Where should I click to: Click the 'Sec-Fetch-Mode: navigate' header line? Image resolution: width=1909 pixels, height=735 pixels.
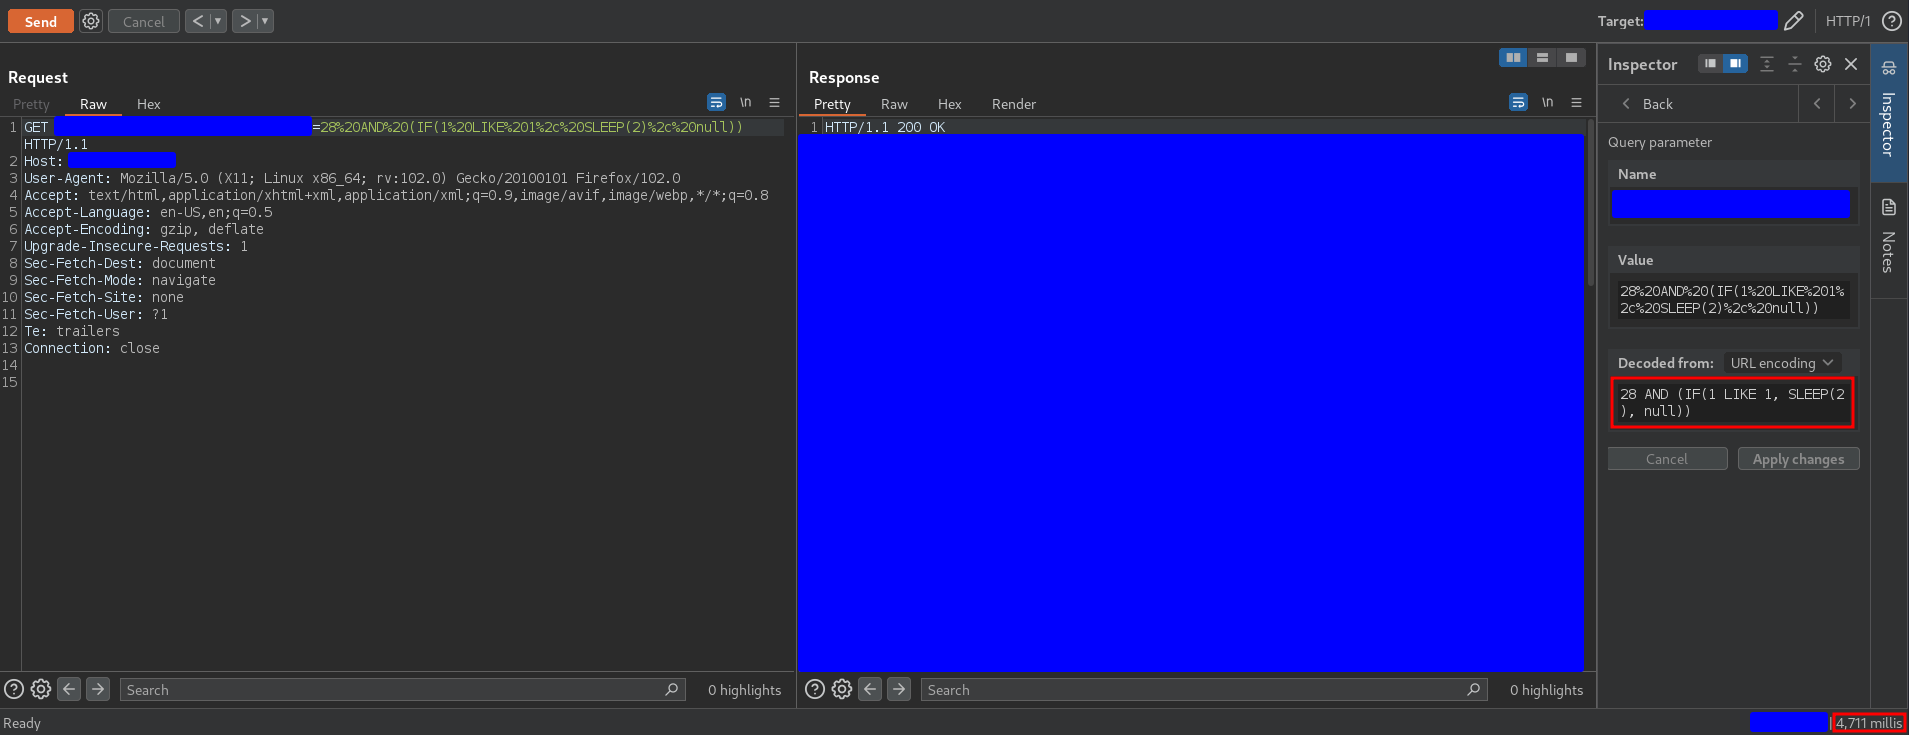coord(120,280)
